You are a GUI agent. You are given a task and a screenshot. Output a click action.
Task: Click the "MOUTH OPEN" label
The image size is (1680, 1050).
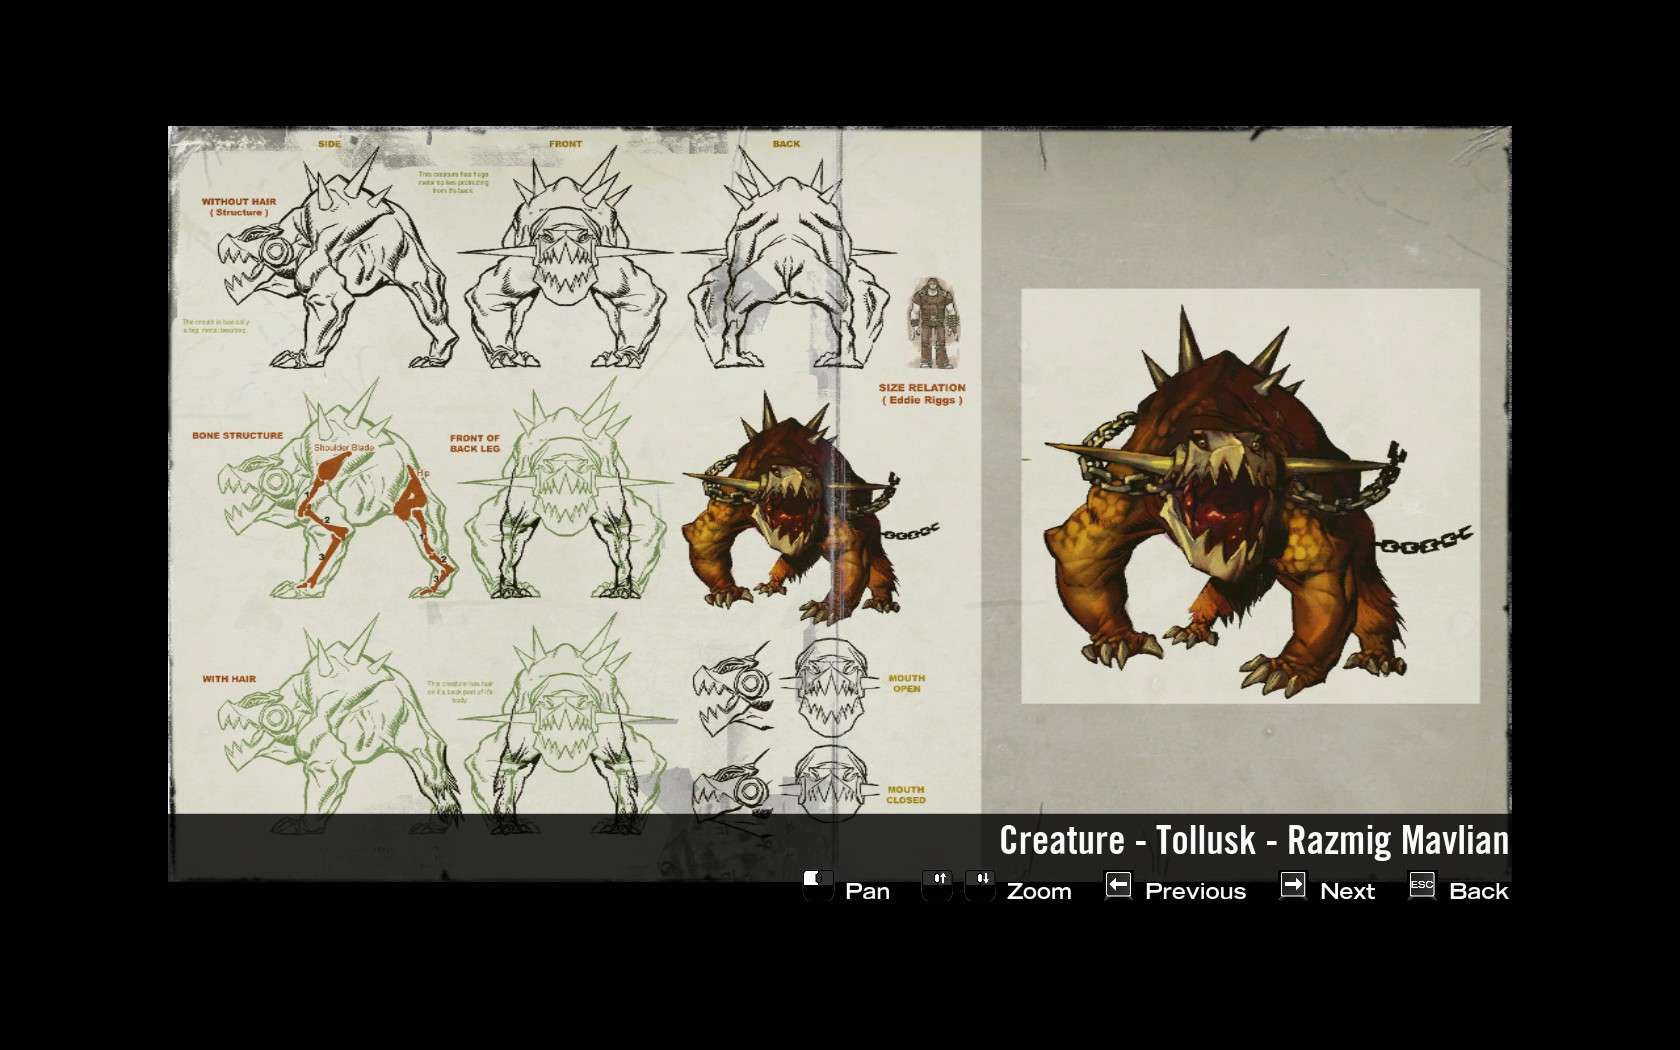tap(907, 683)
